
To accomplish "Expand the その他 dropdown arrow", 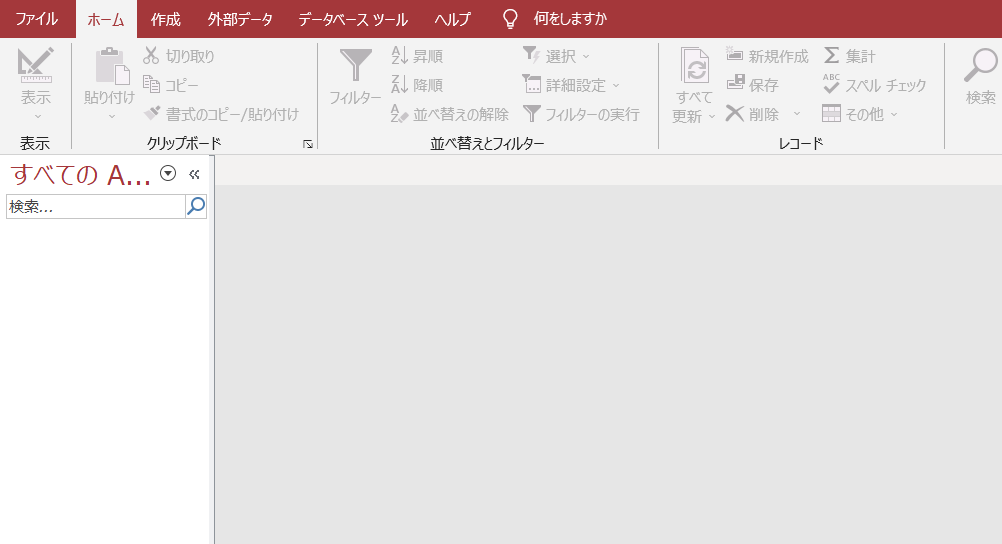I will point(894,115).
